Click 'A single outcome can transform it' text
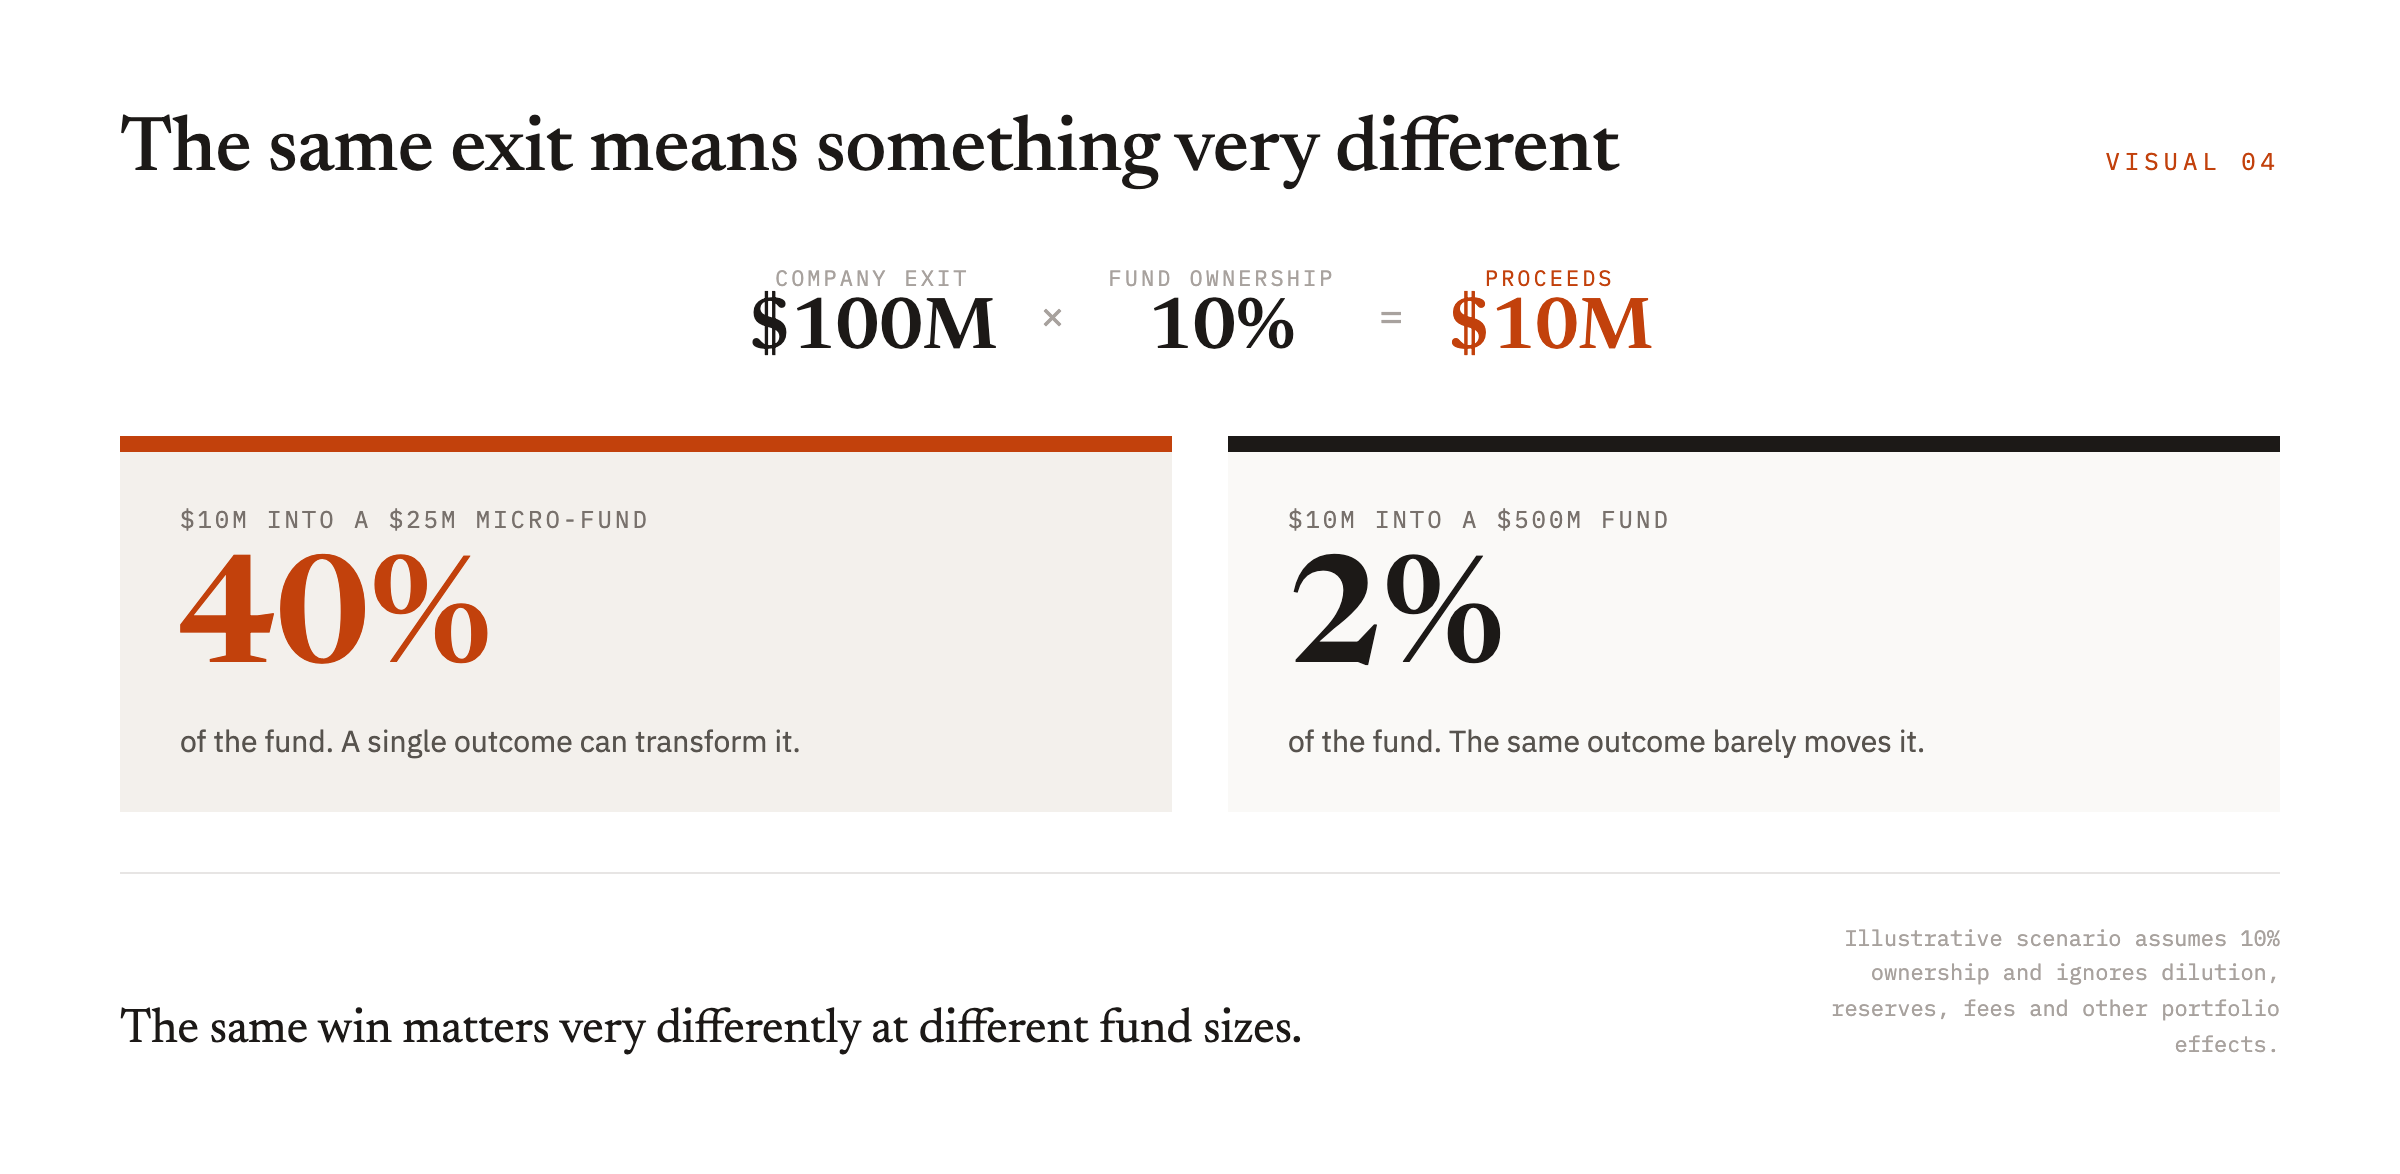This screenshot has height=1174, width=2400. pyautogui.click(x=570, y=742)
